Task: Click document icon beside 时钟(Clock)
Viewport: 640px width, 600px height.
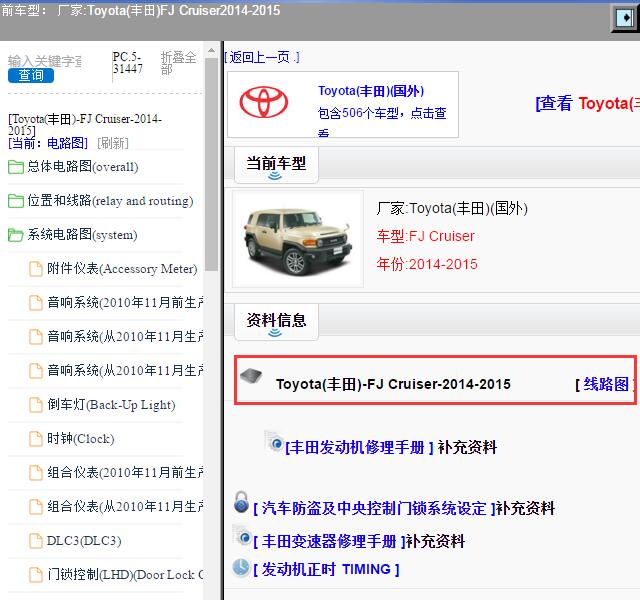Action: click(36, 439)
